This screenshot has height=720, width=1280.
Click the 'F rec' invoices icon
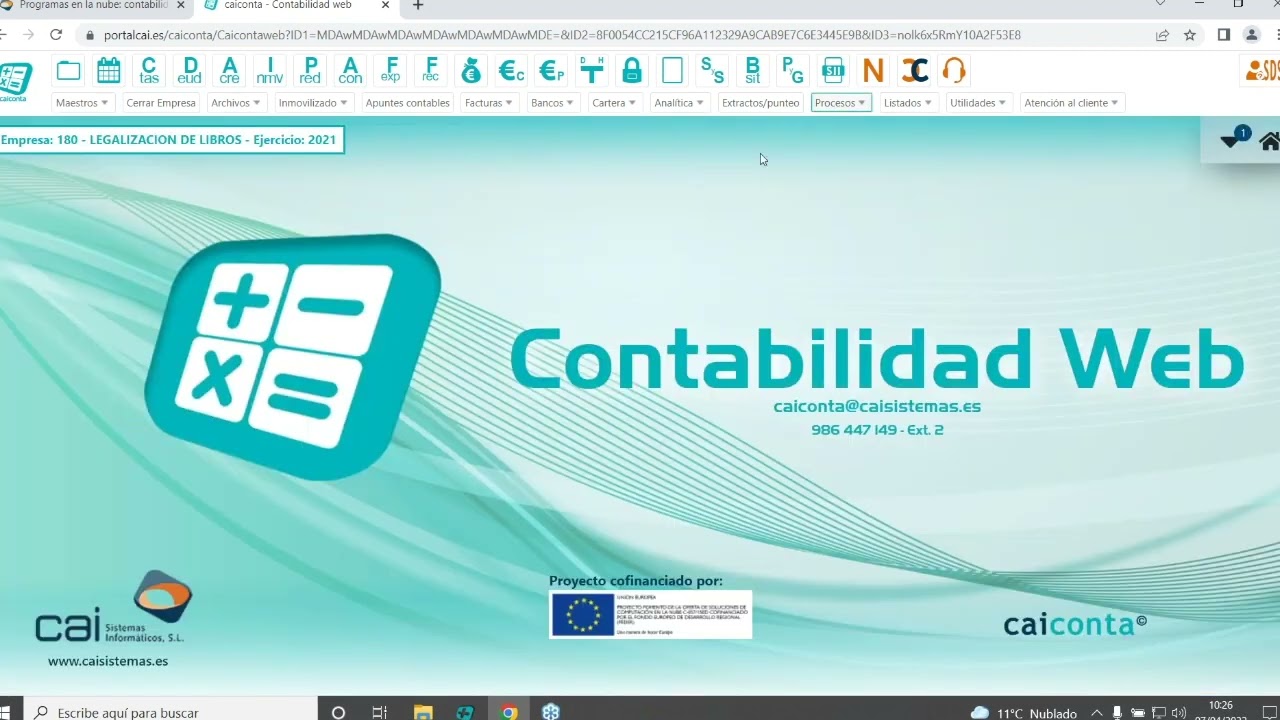click(431, 70)
